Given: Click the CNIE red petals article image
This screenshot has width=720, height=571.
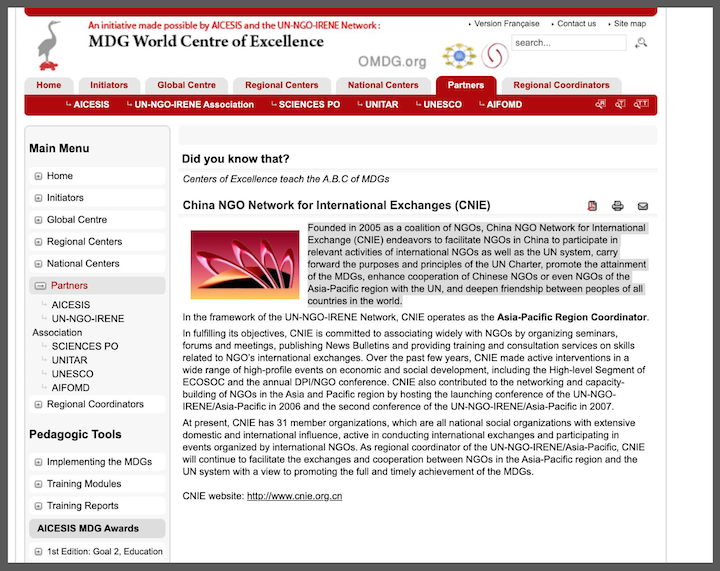Looking at the screenshot, I should point(245,265).
